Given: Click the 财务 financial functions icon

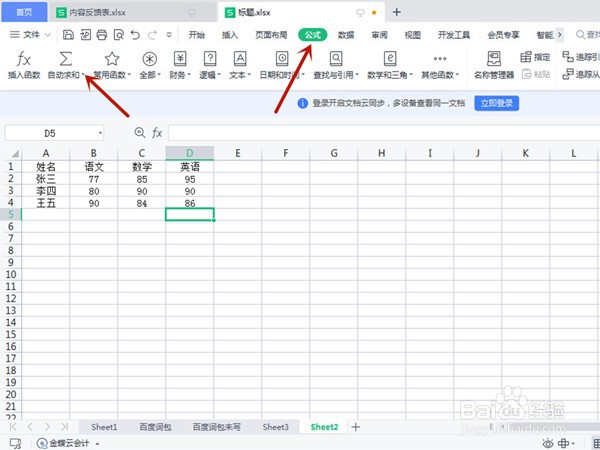Looking at the screenshot, I should pos(180,59).
